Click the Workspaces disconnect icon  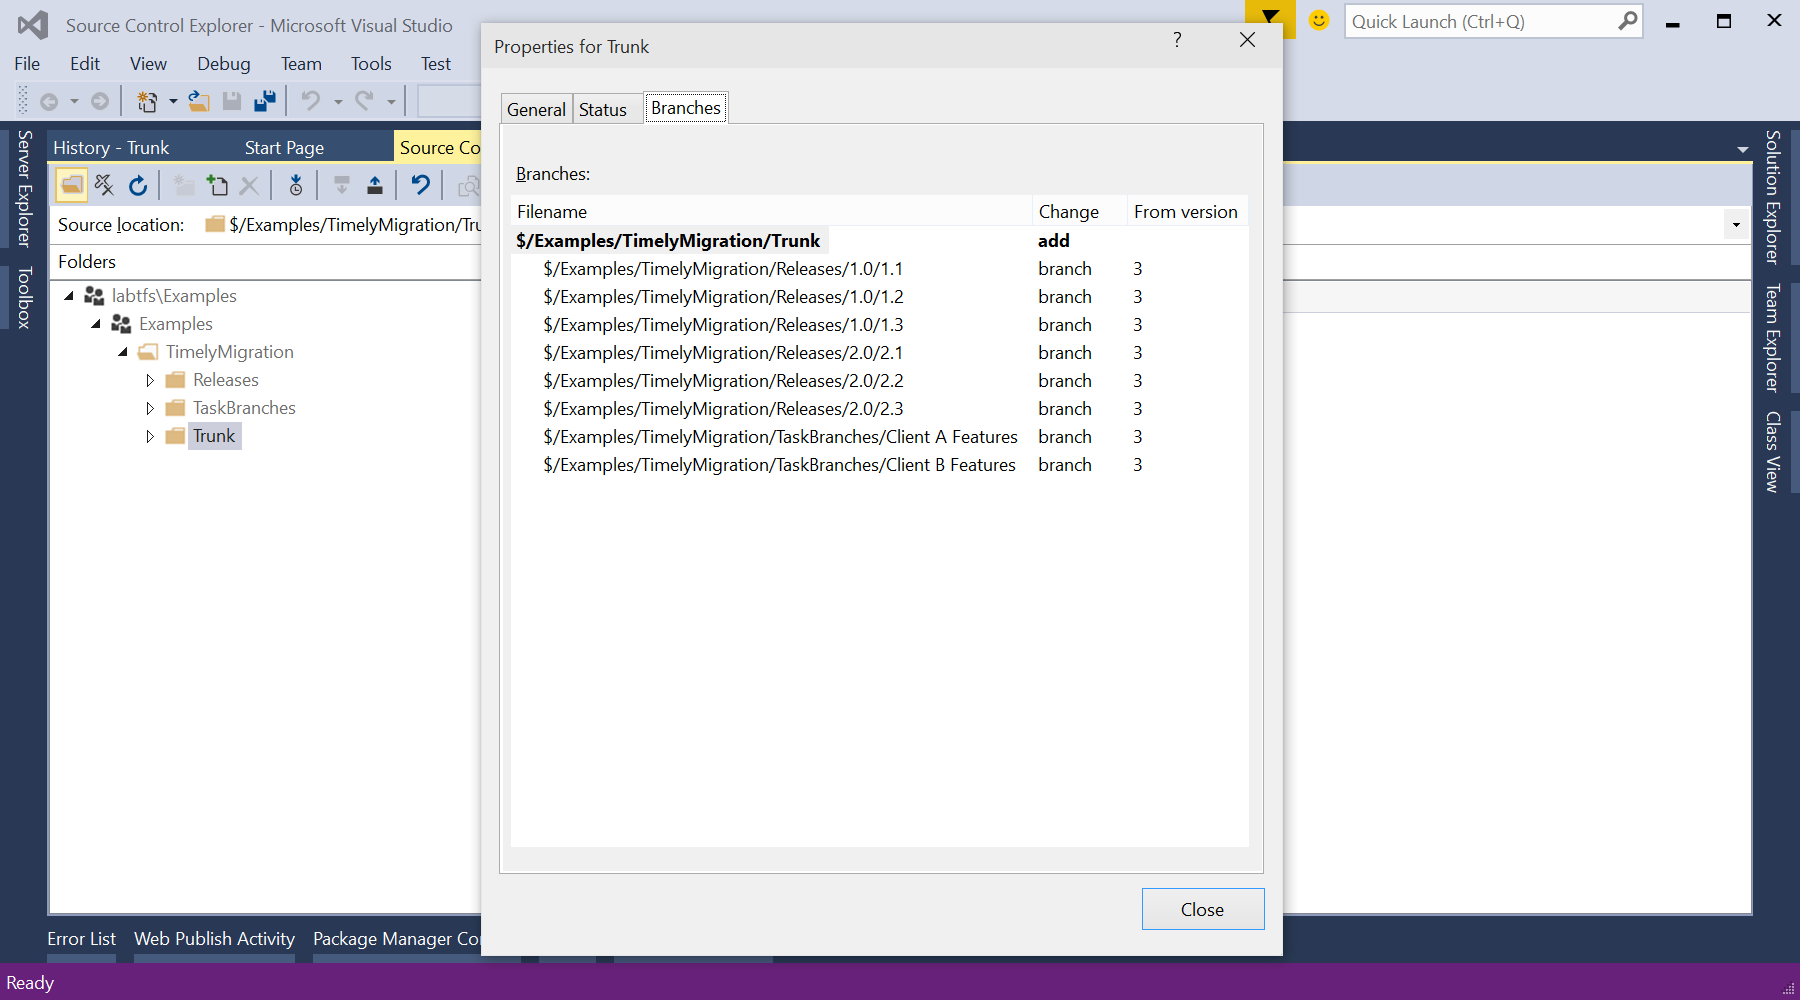pos(104,185)
